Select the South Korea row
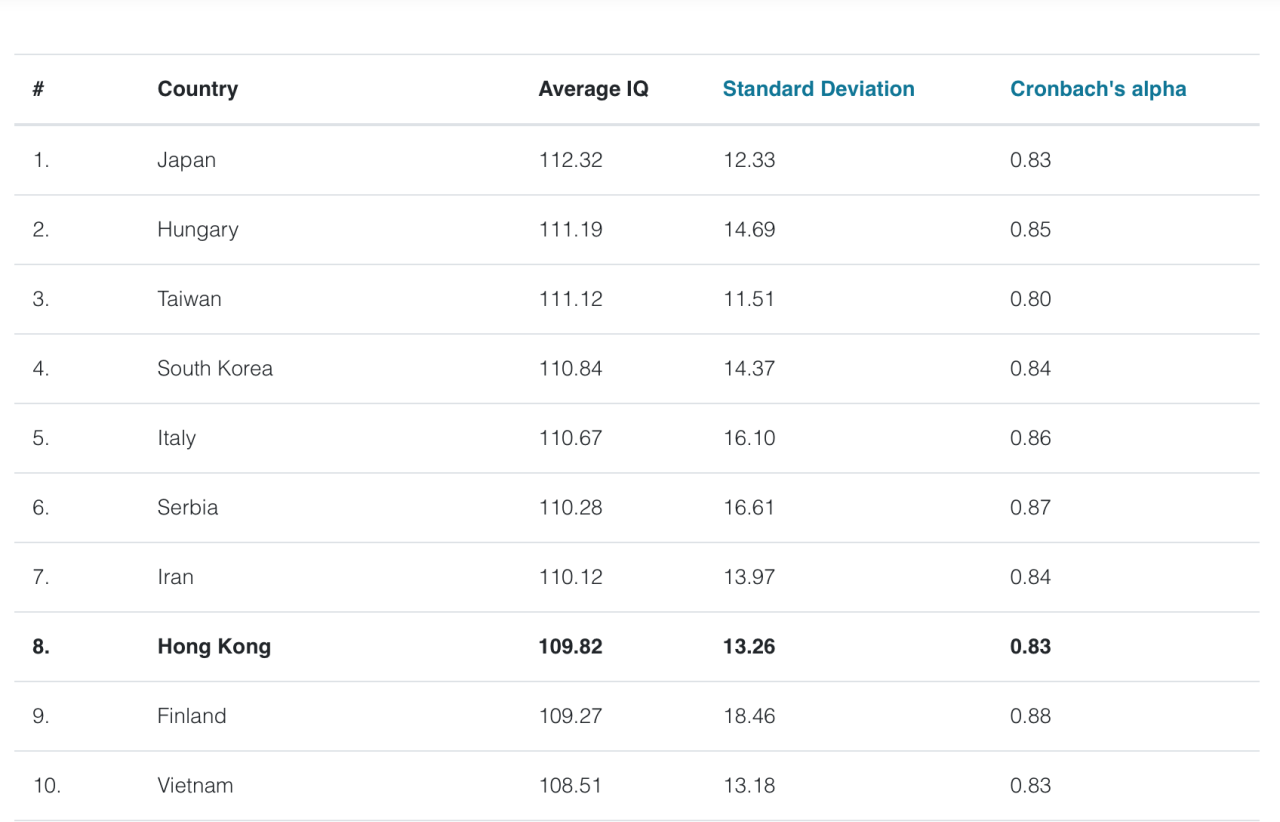 pos(214,369)
